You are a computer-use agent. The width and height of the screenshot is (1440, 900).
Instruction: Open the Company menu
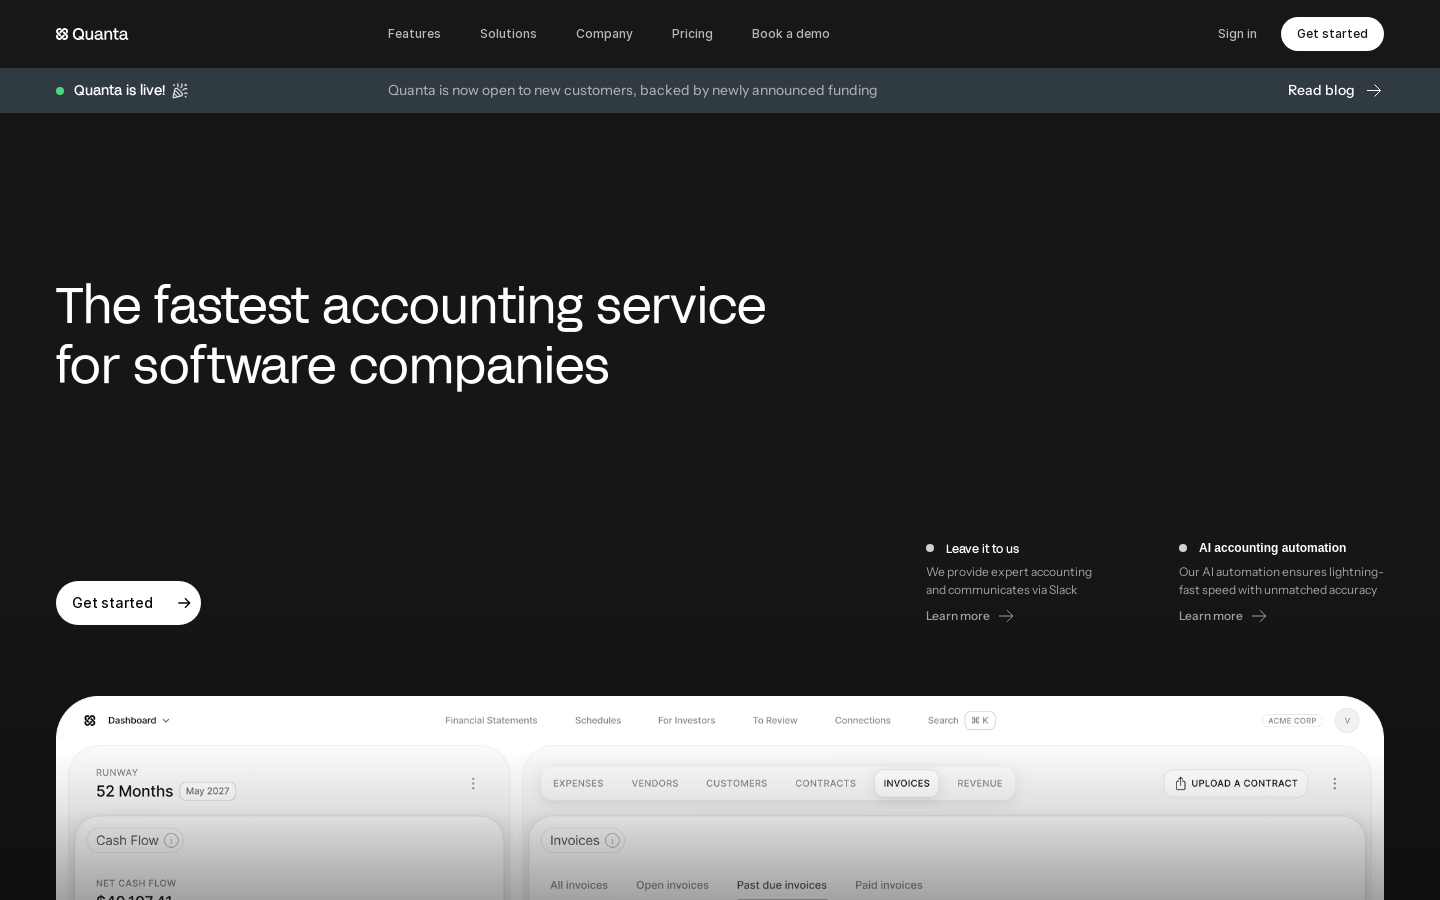coord(604,34)
